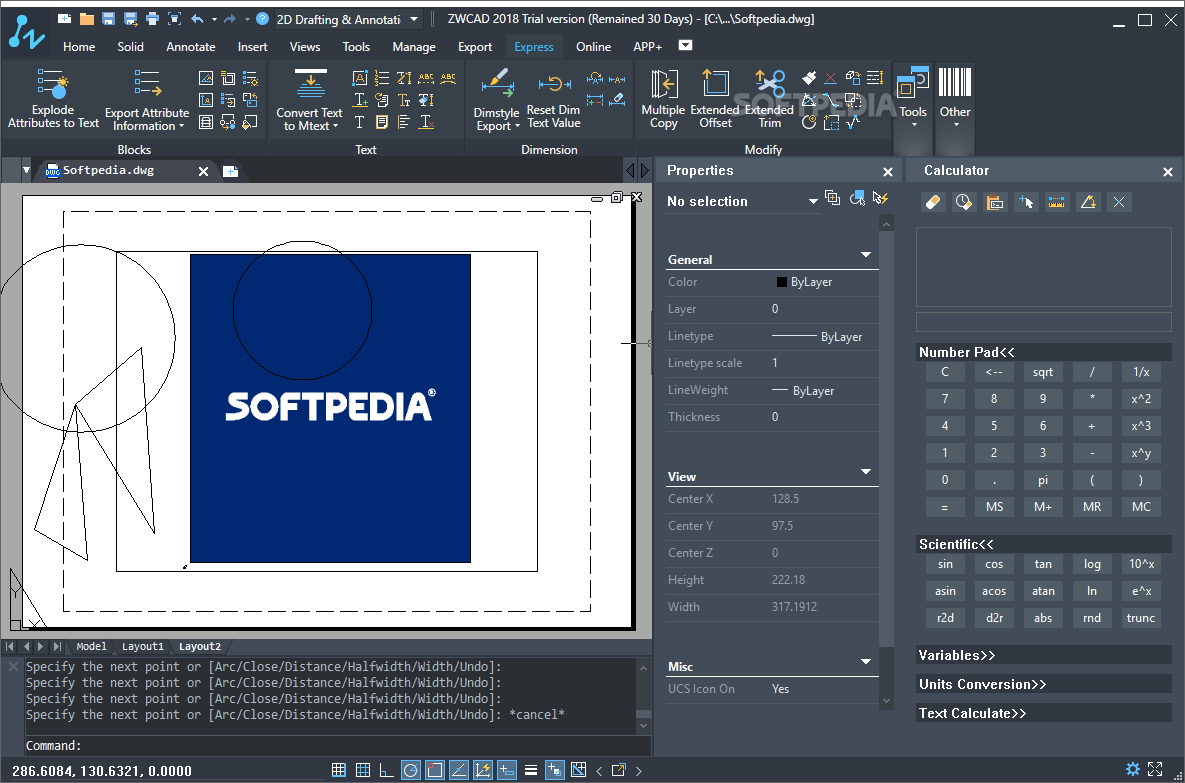The image size is (1185, 783).
Task: Click calculator Get Coordinates icon
Action: 1026,202
